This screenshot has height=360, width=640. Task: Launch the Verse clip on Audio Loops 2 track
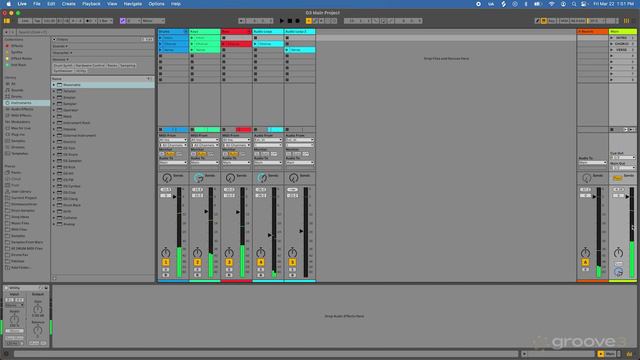[x=287, y=50]
